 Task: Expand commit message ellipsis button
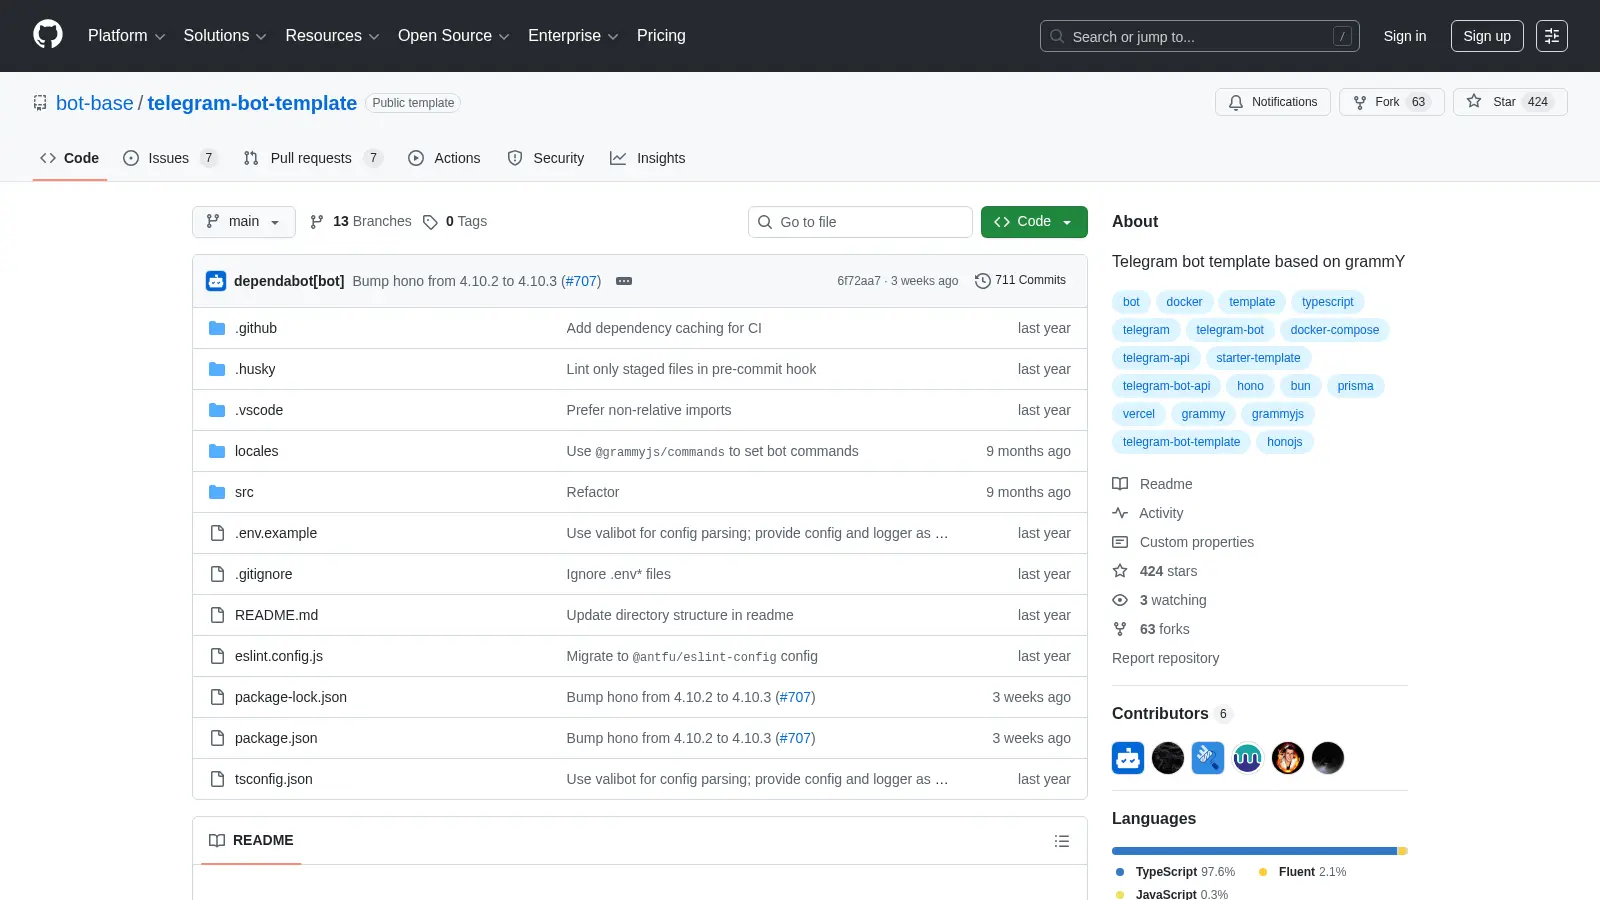pyautogui.click(x=624, y=281)
